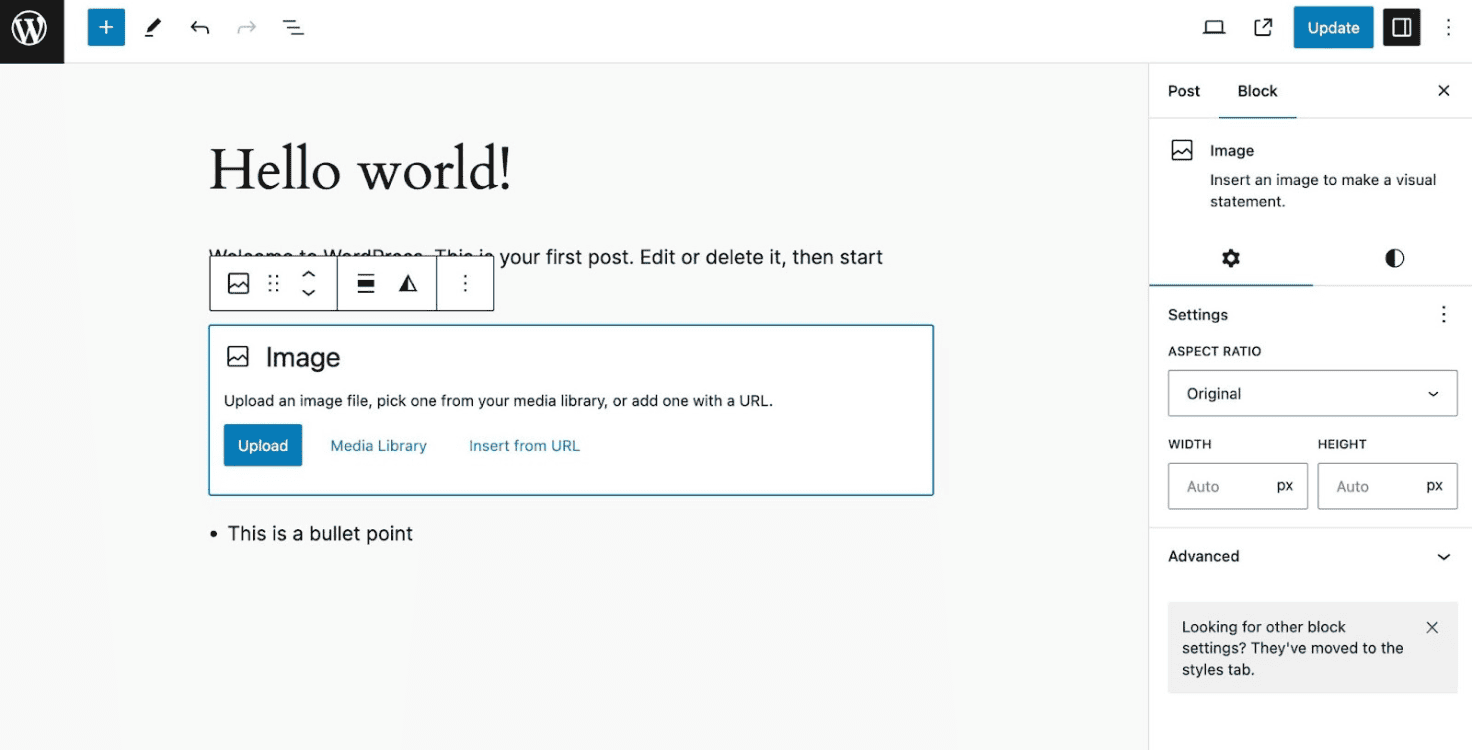Click the Redo arrow in the top toolbar
The image size is (1472, 750).
pos(246,27)
